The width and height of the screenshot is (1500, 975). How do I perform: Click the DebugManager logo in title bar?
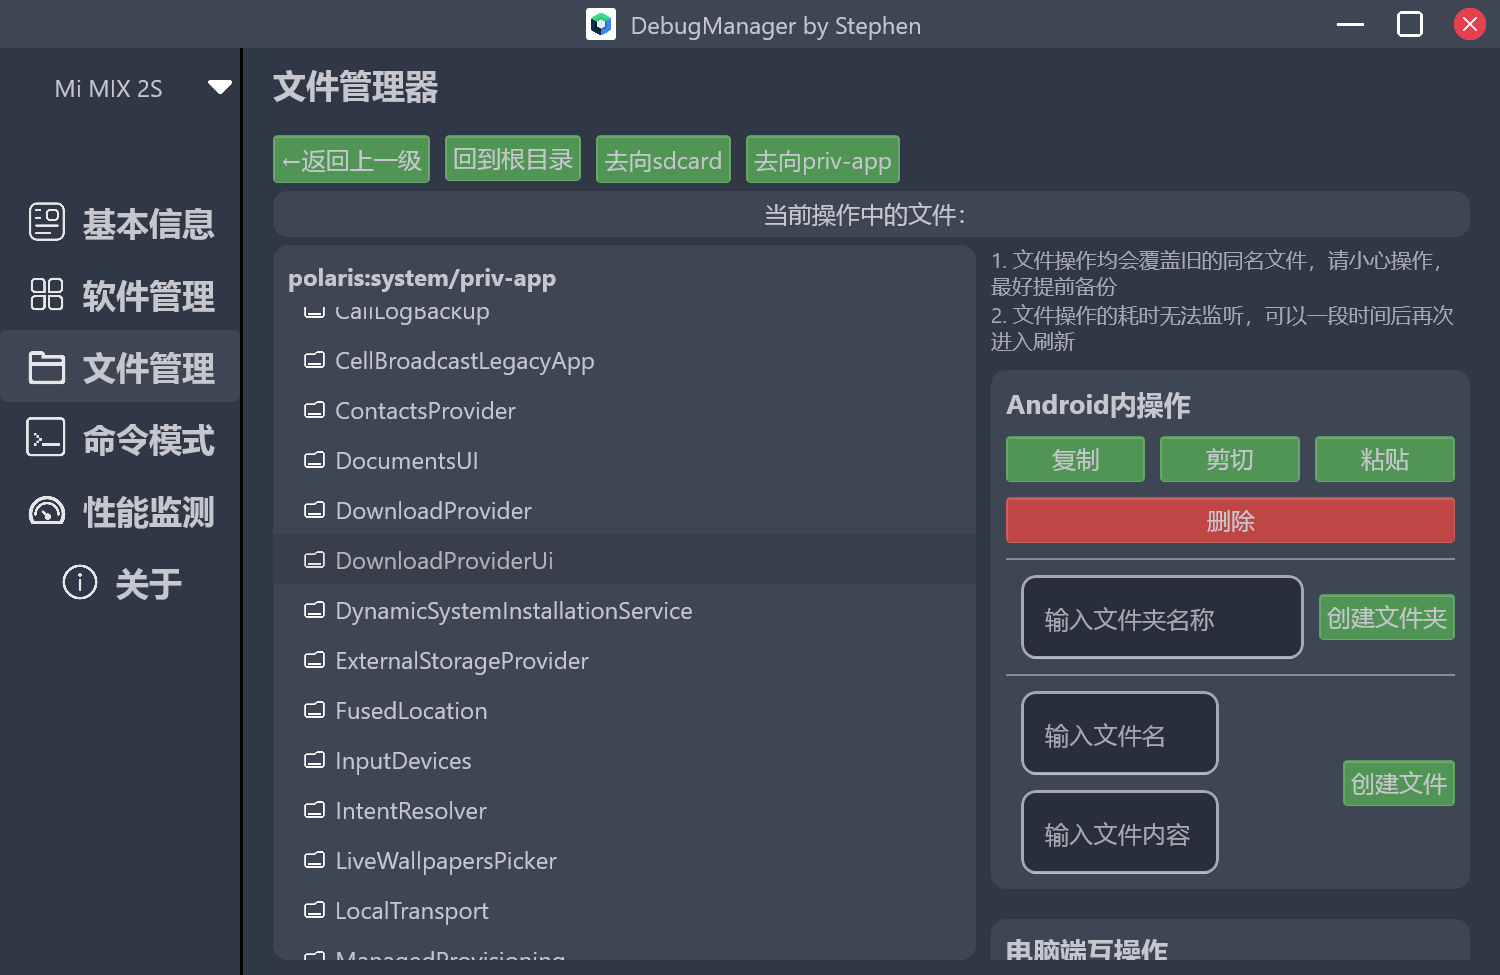600,24
